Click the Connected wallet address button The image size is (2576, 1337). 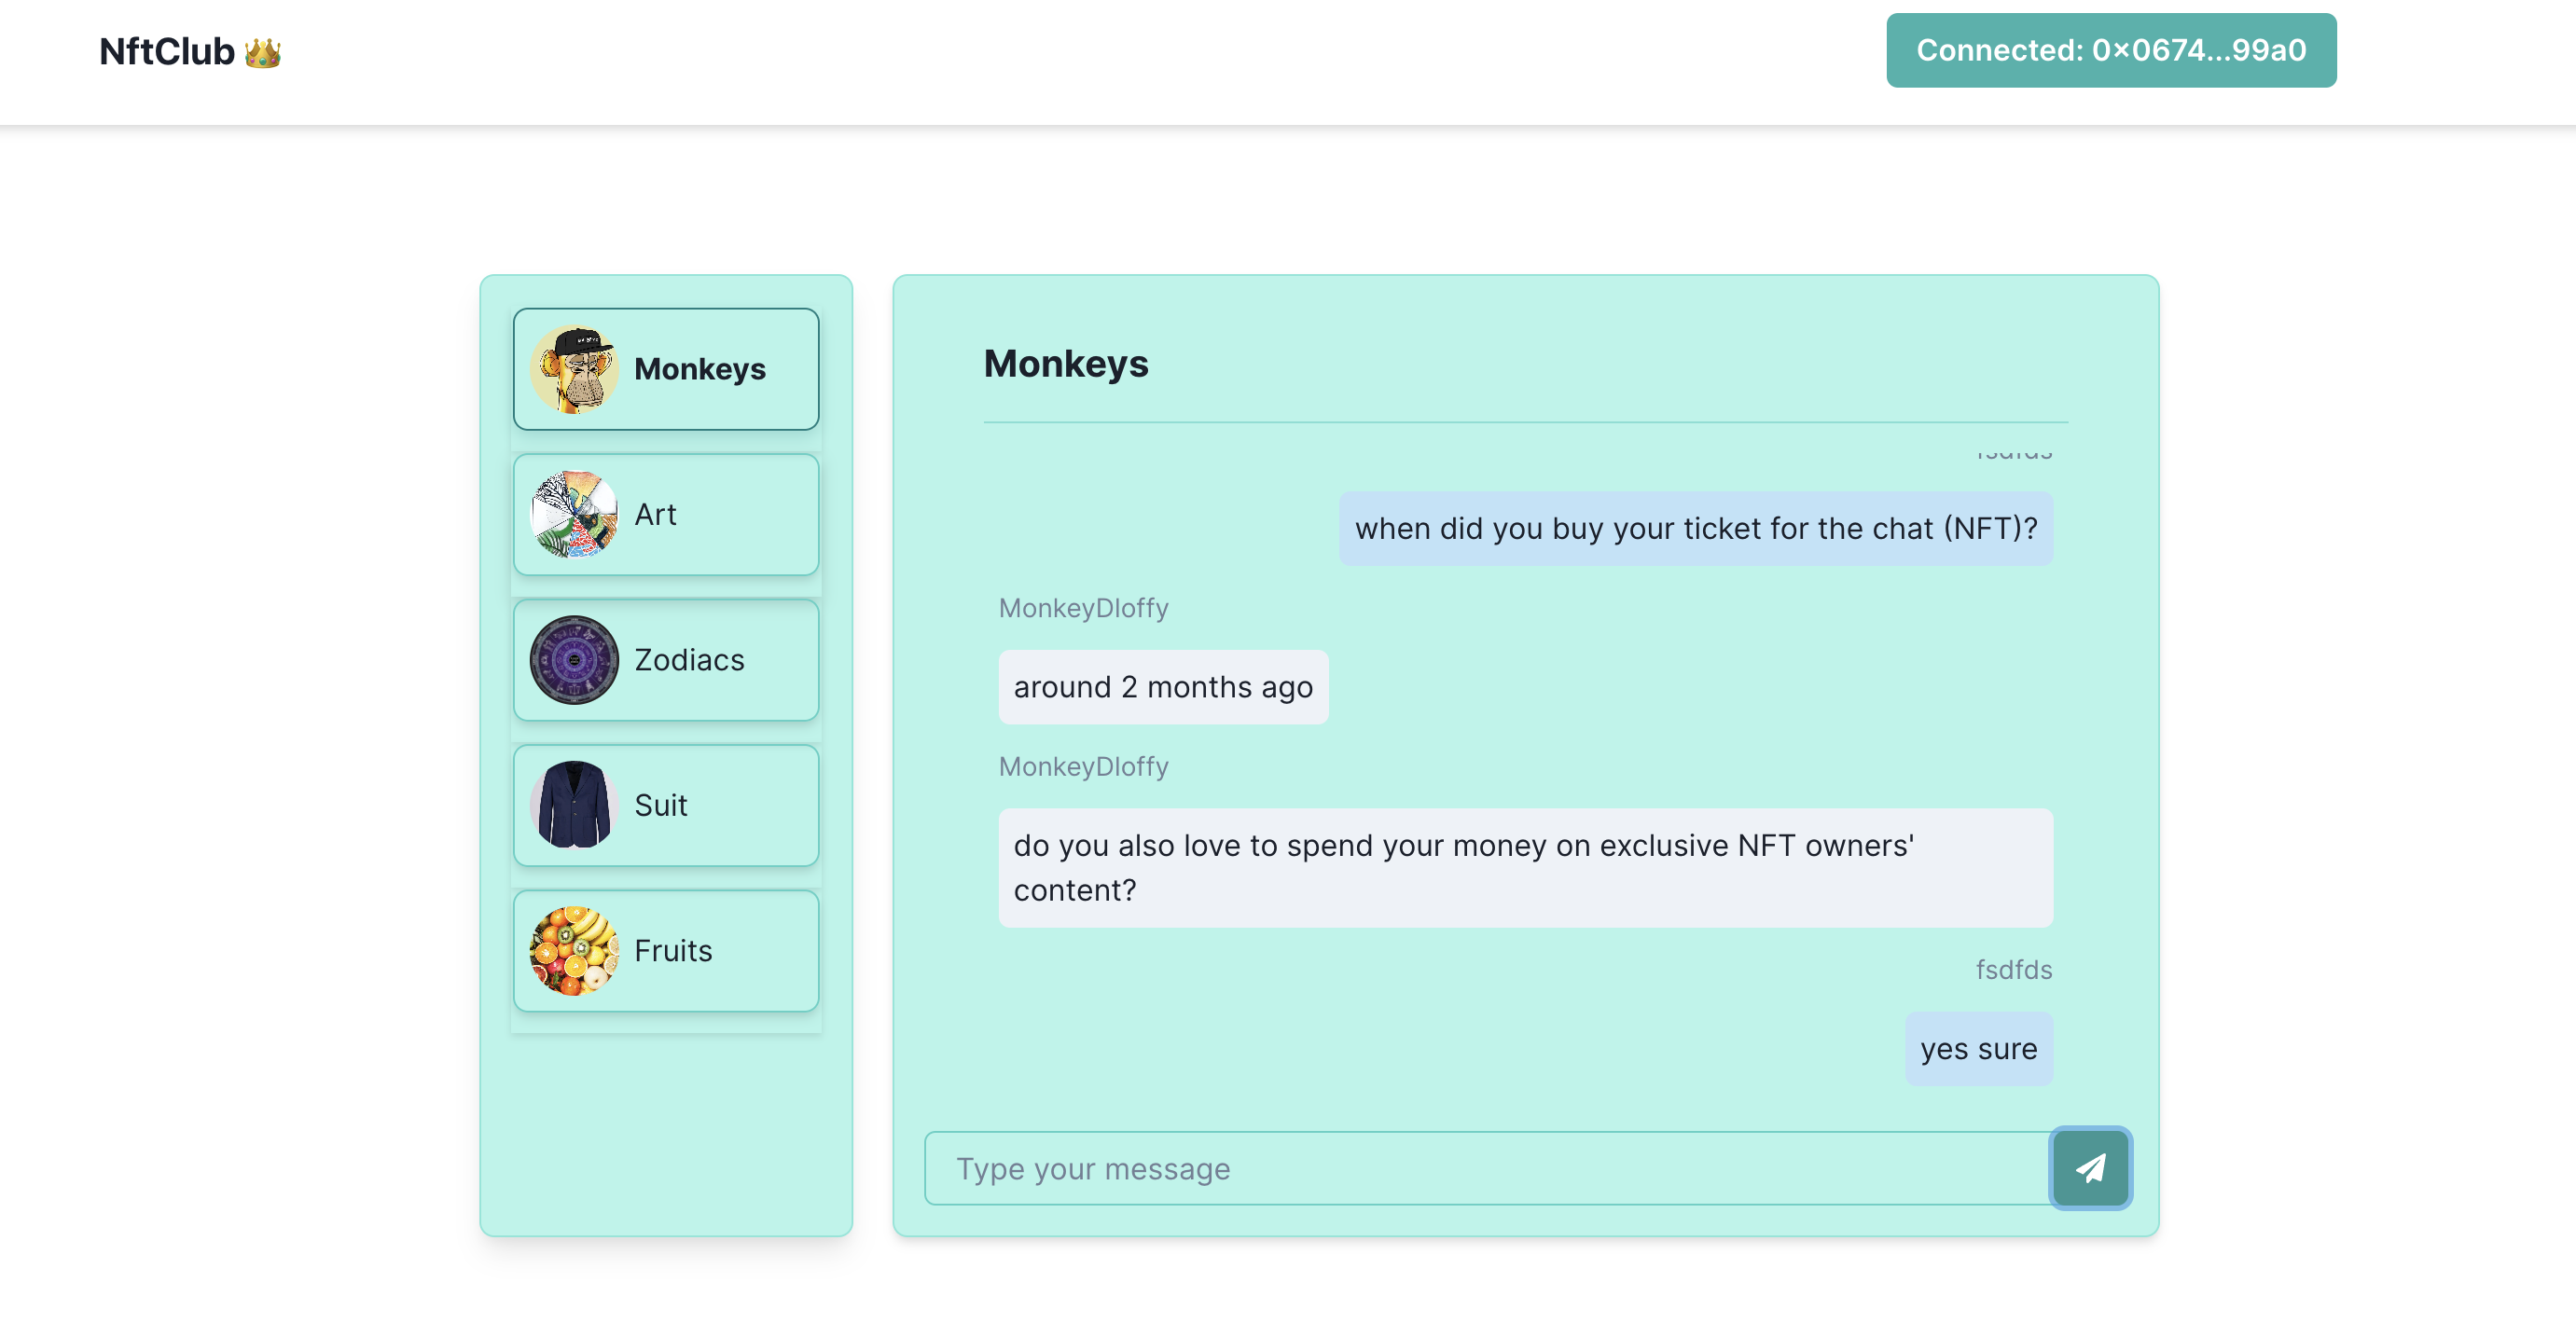click(2110, 50)
